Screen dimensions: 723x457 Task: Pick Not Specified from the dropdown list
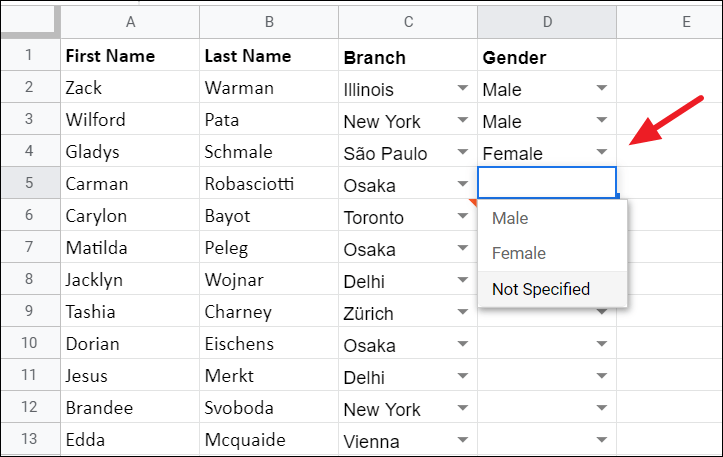(541, 290)
